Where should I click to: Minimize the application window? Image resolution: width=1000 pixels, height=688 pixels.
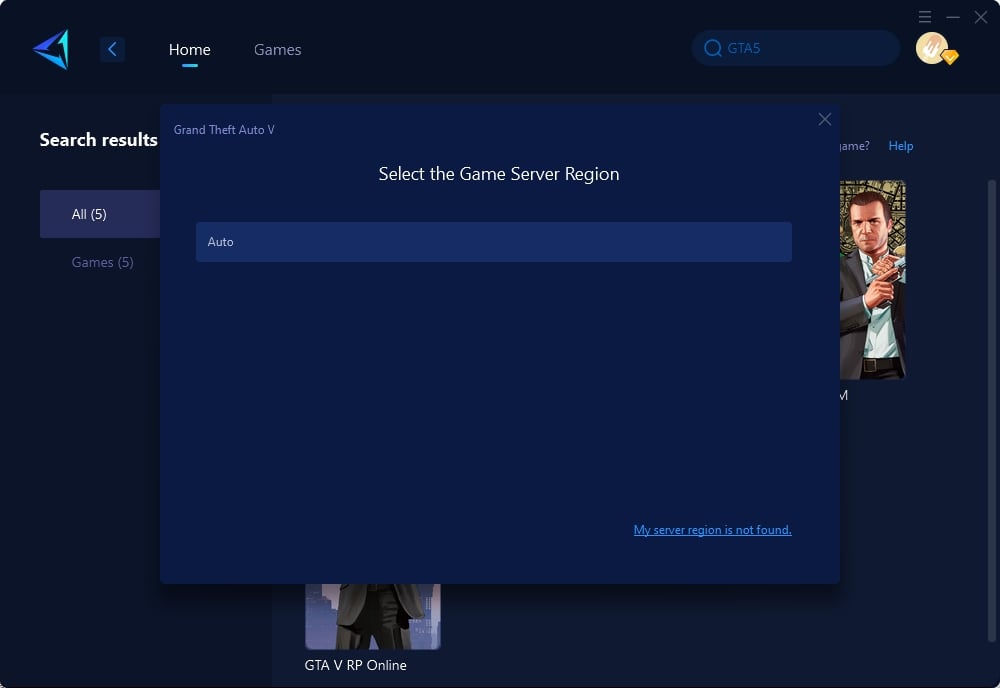point(953,17)
